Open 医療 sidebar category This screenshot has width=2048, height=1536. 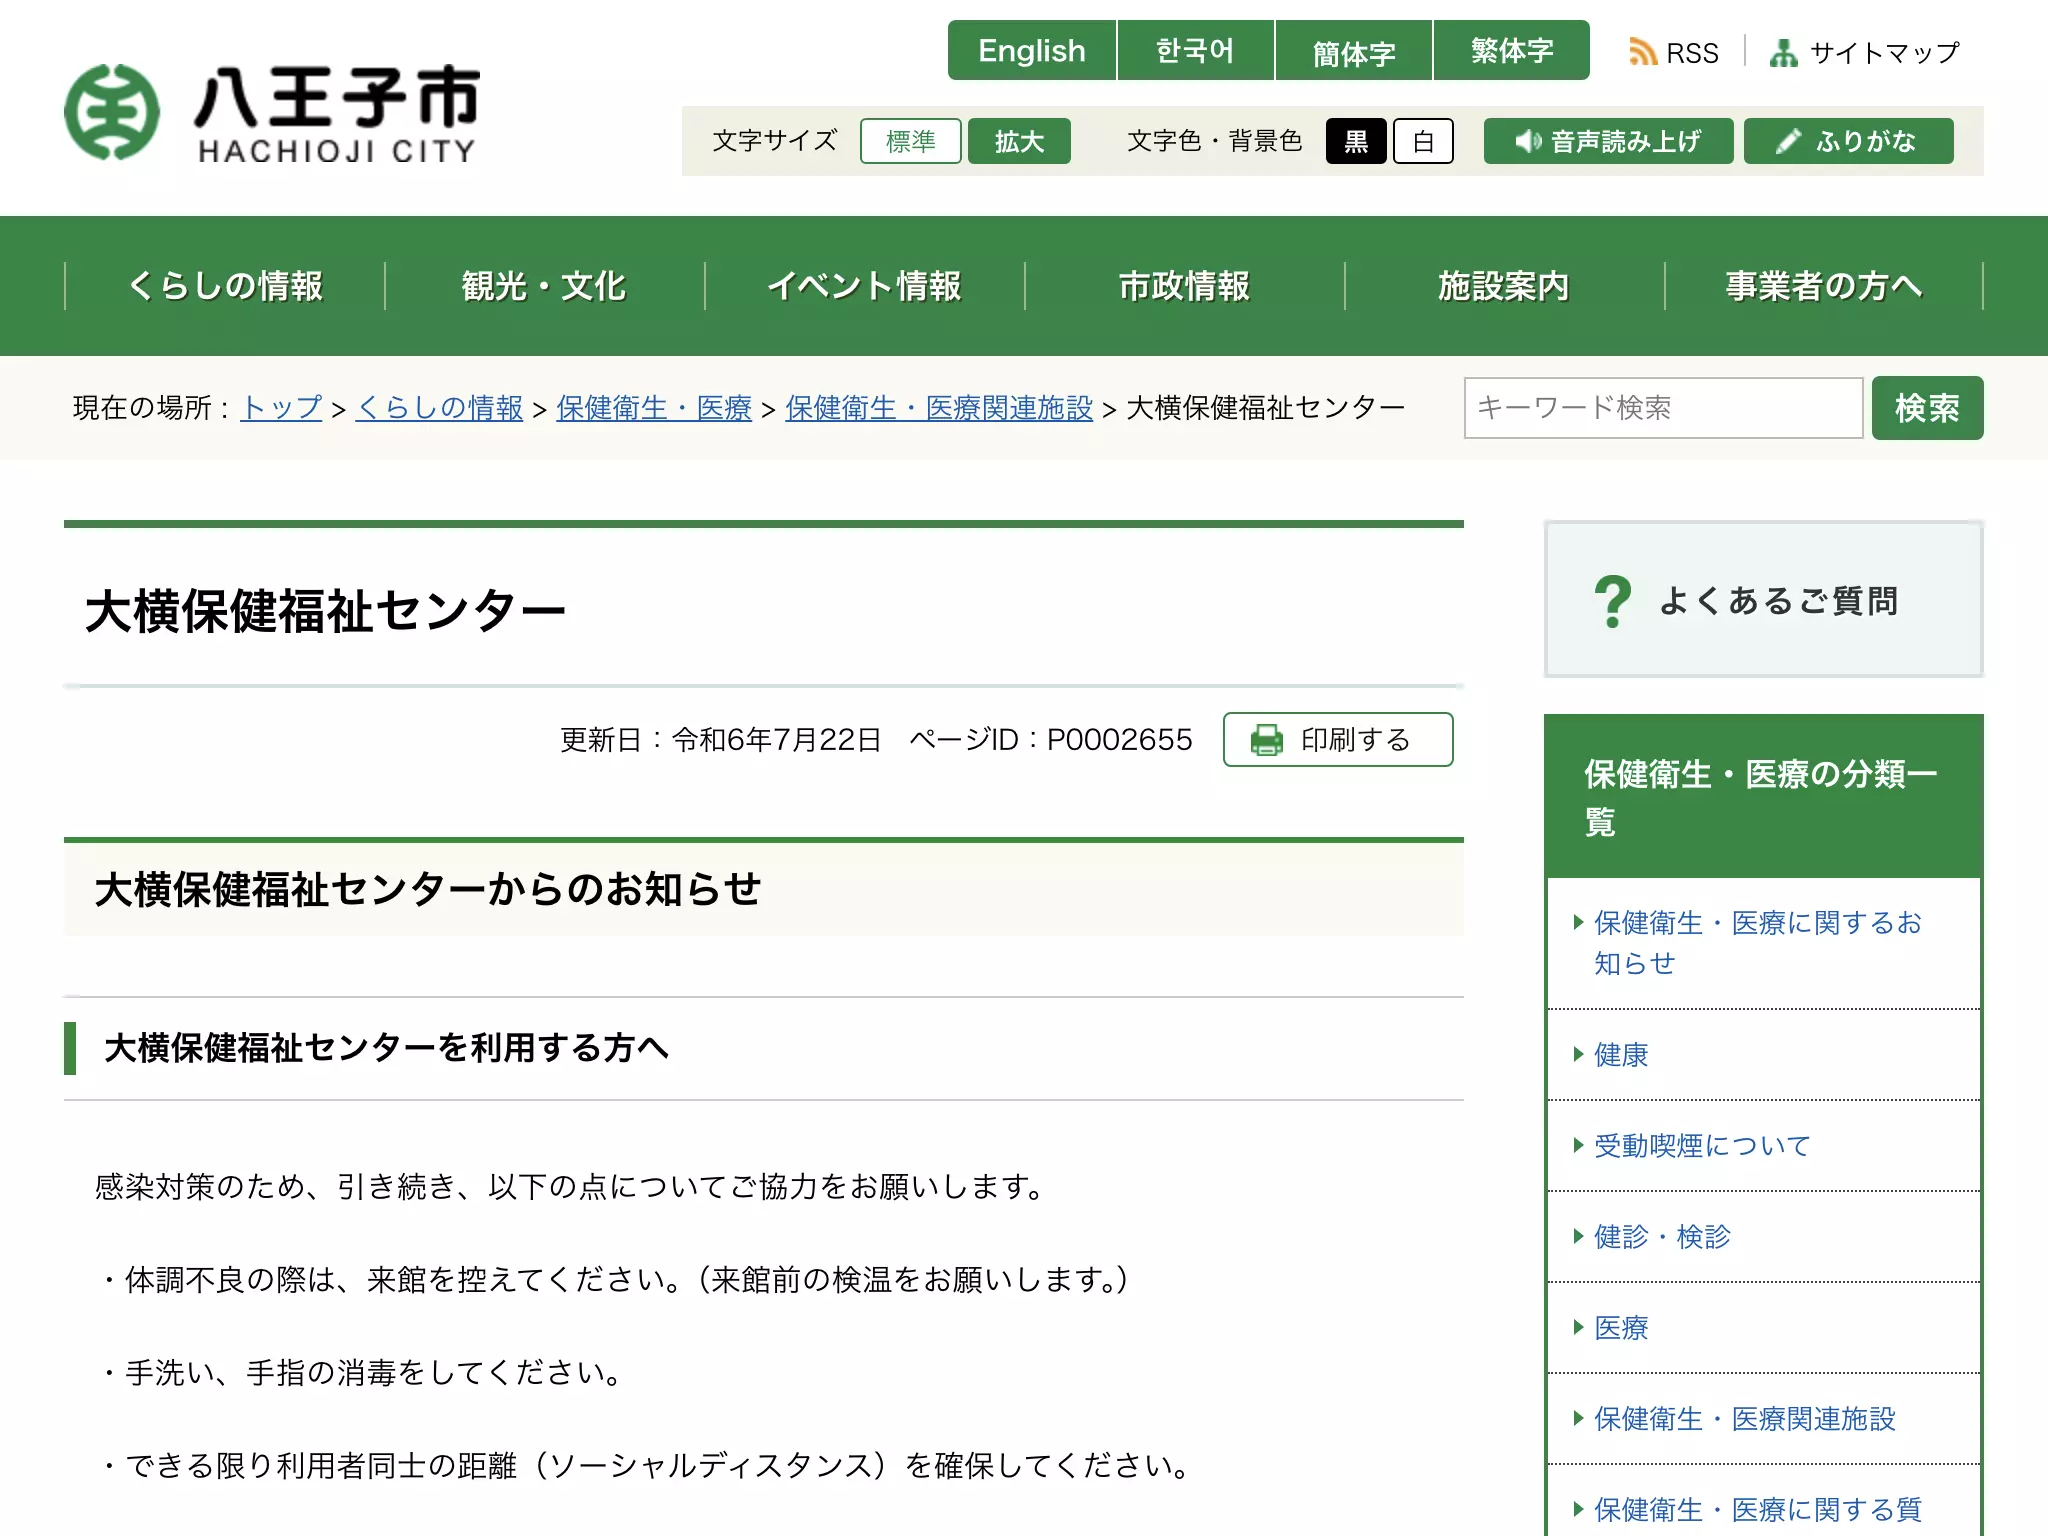tap(1620, 1328)
